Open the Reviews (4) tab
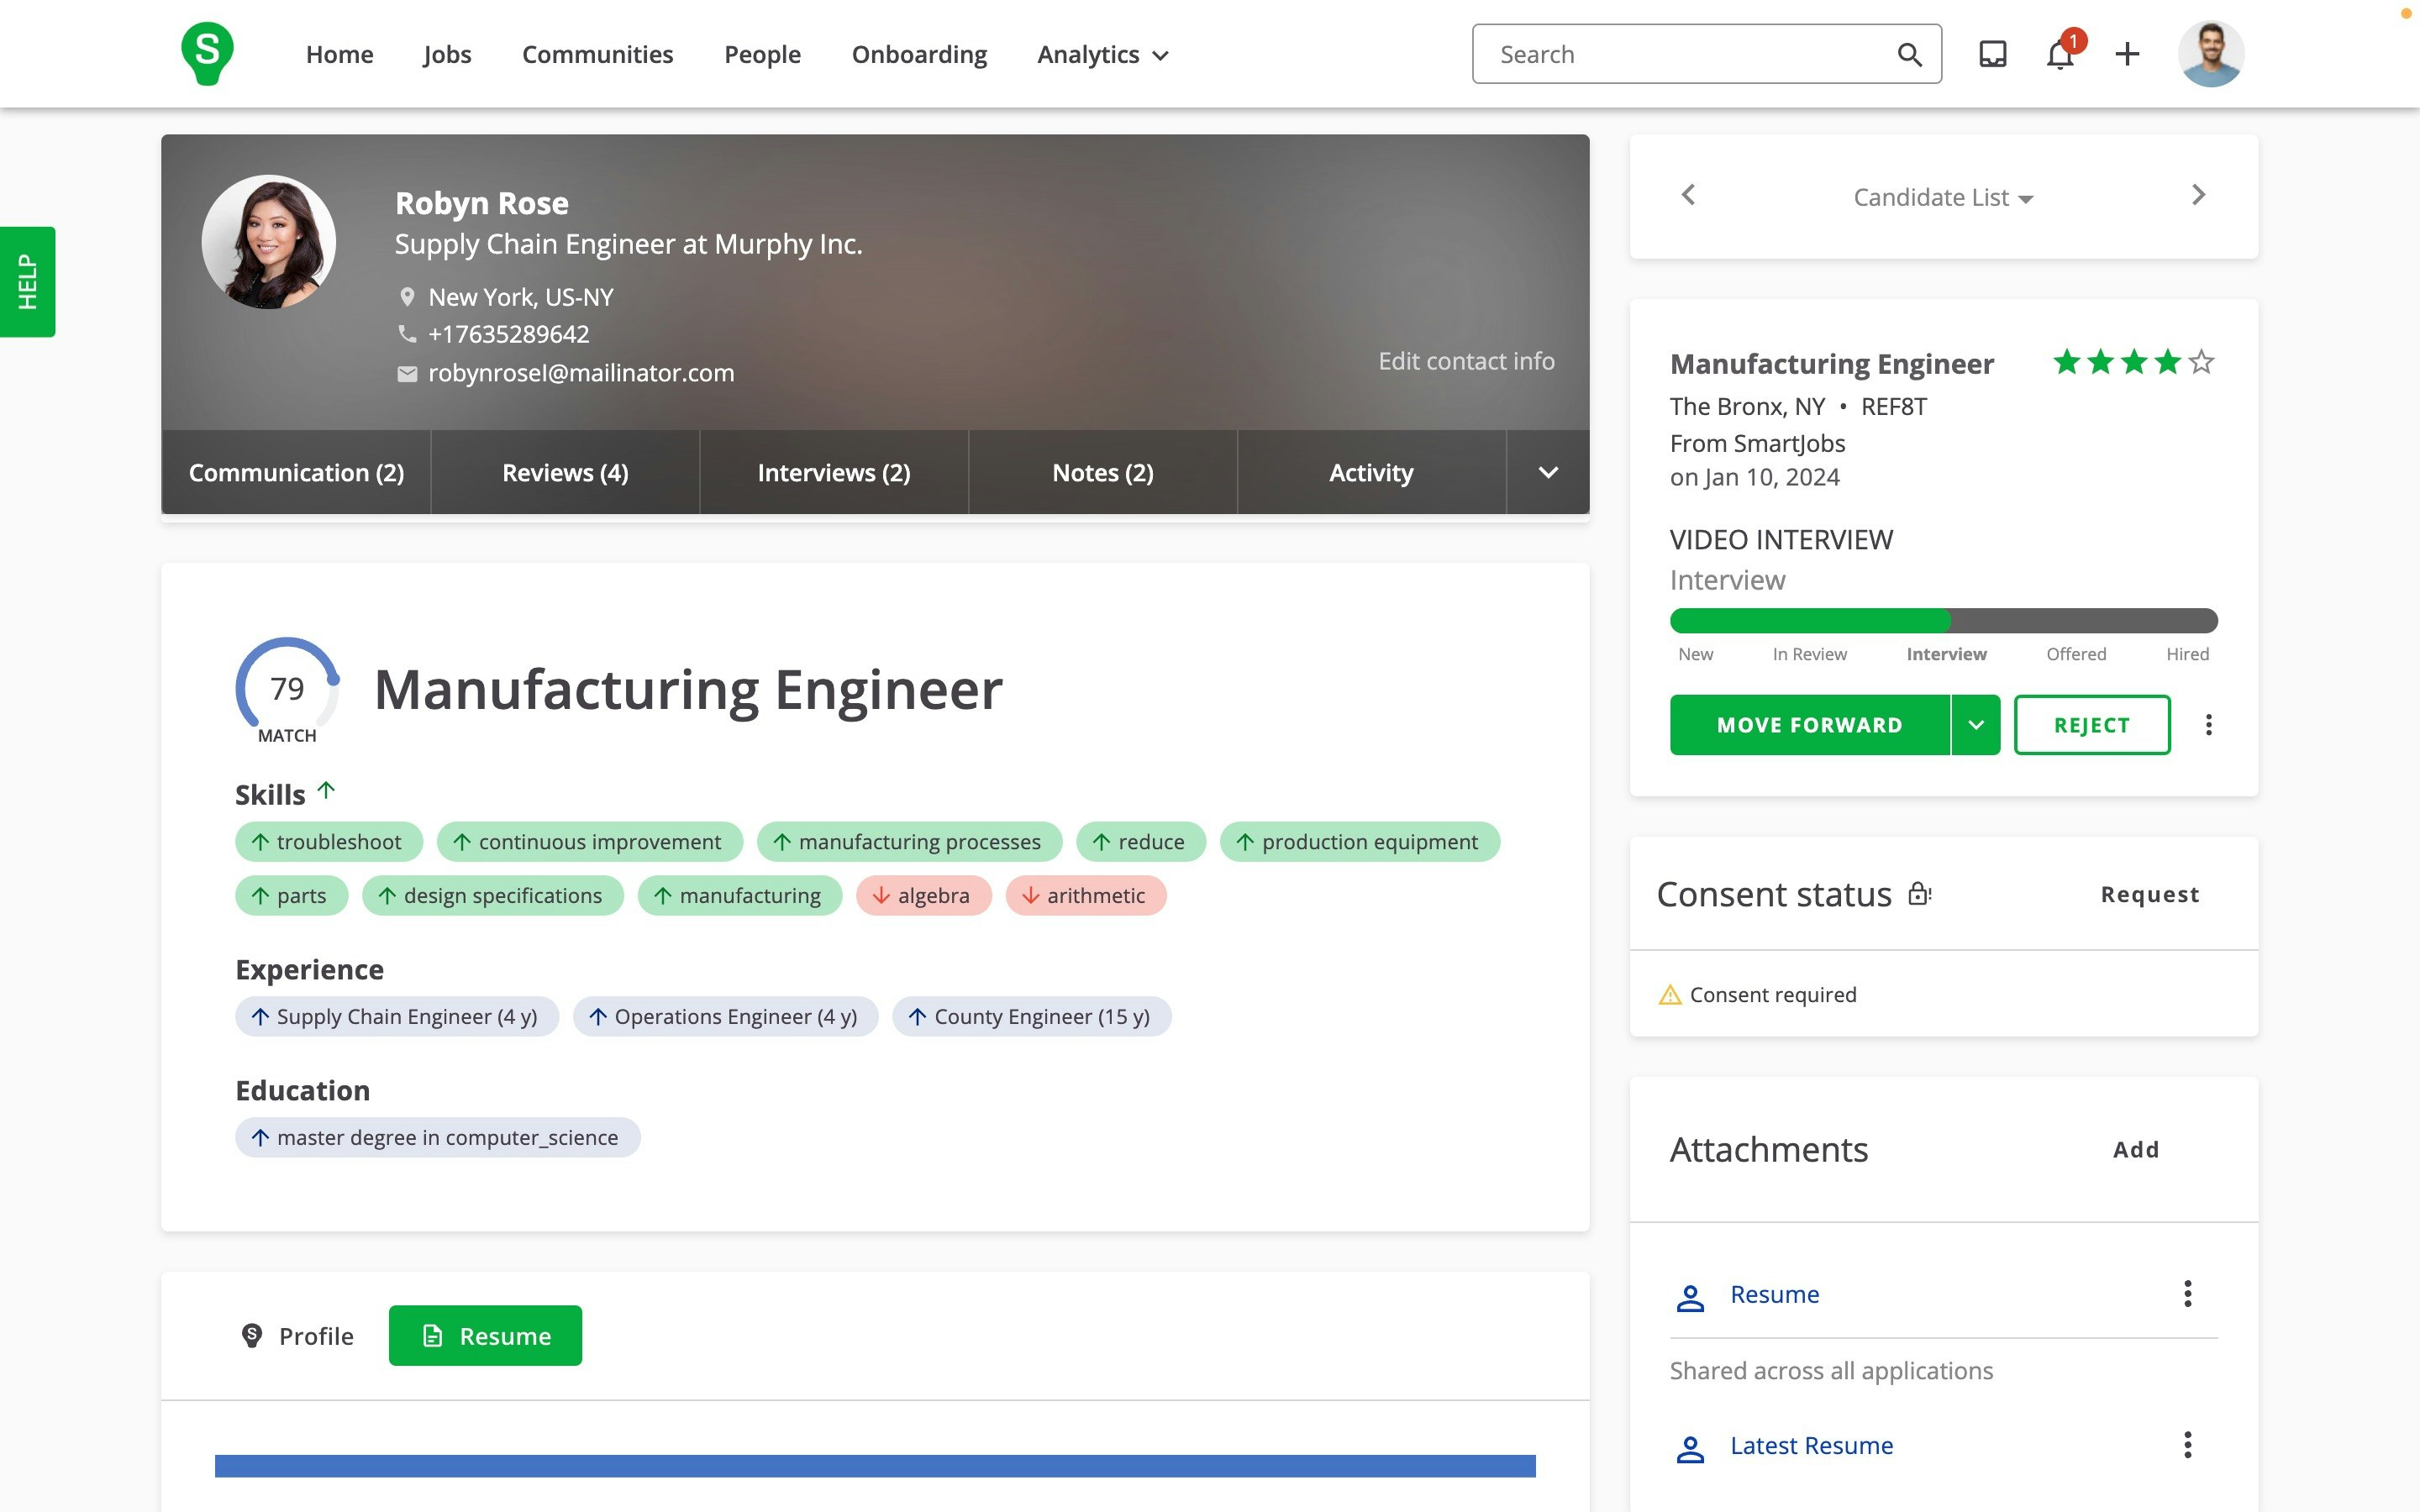This screenshot has width=2420, height=1512. 565,472
